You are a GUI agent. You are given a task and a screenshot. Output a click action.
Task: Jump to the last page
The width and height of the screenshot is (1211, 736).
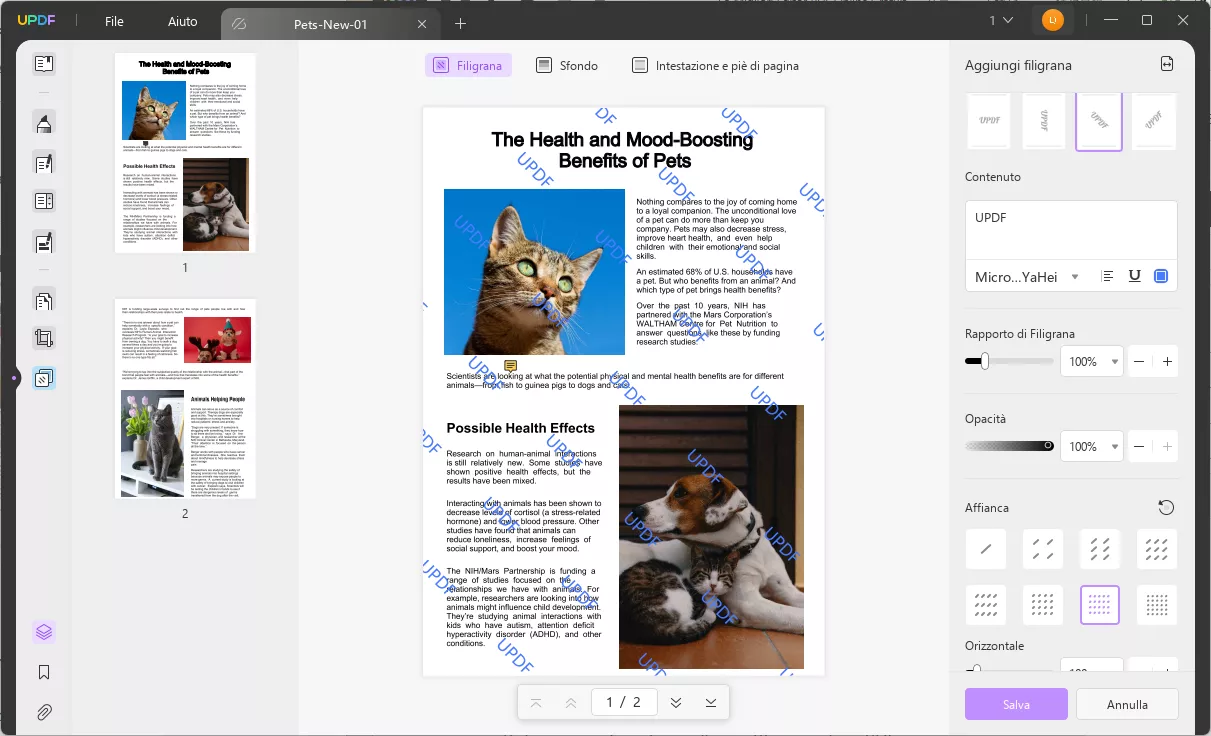[x=711, y=703]
